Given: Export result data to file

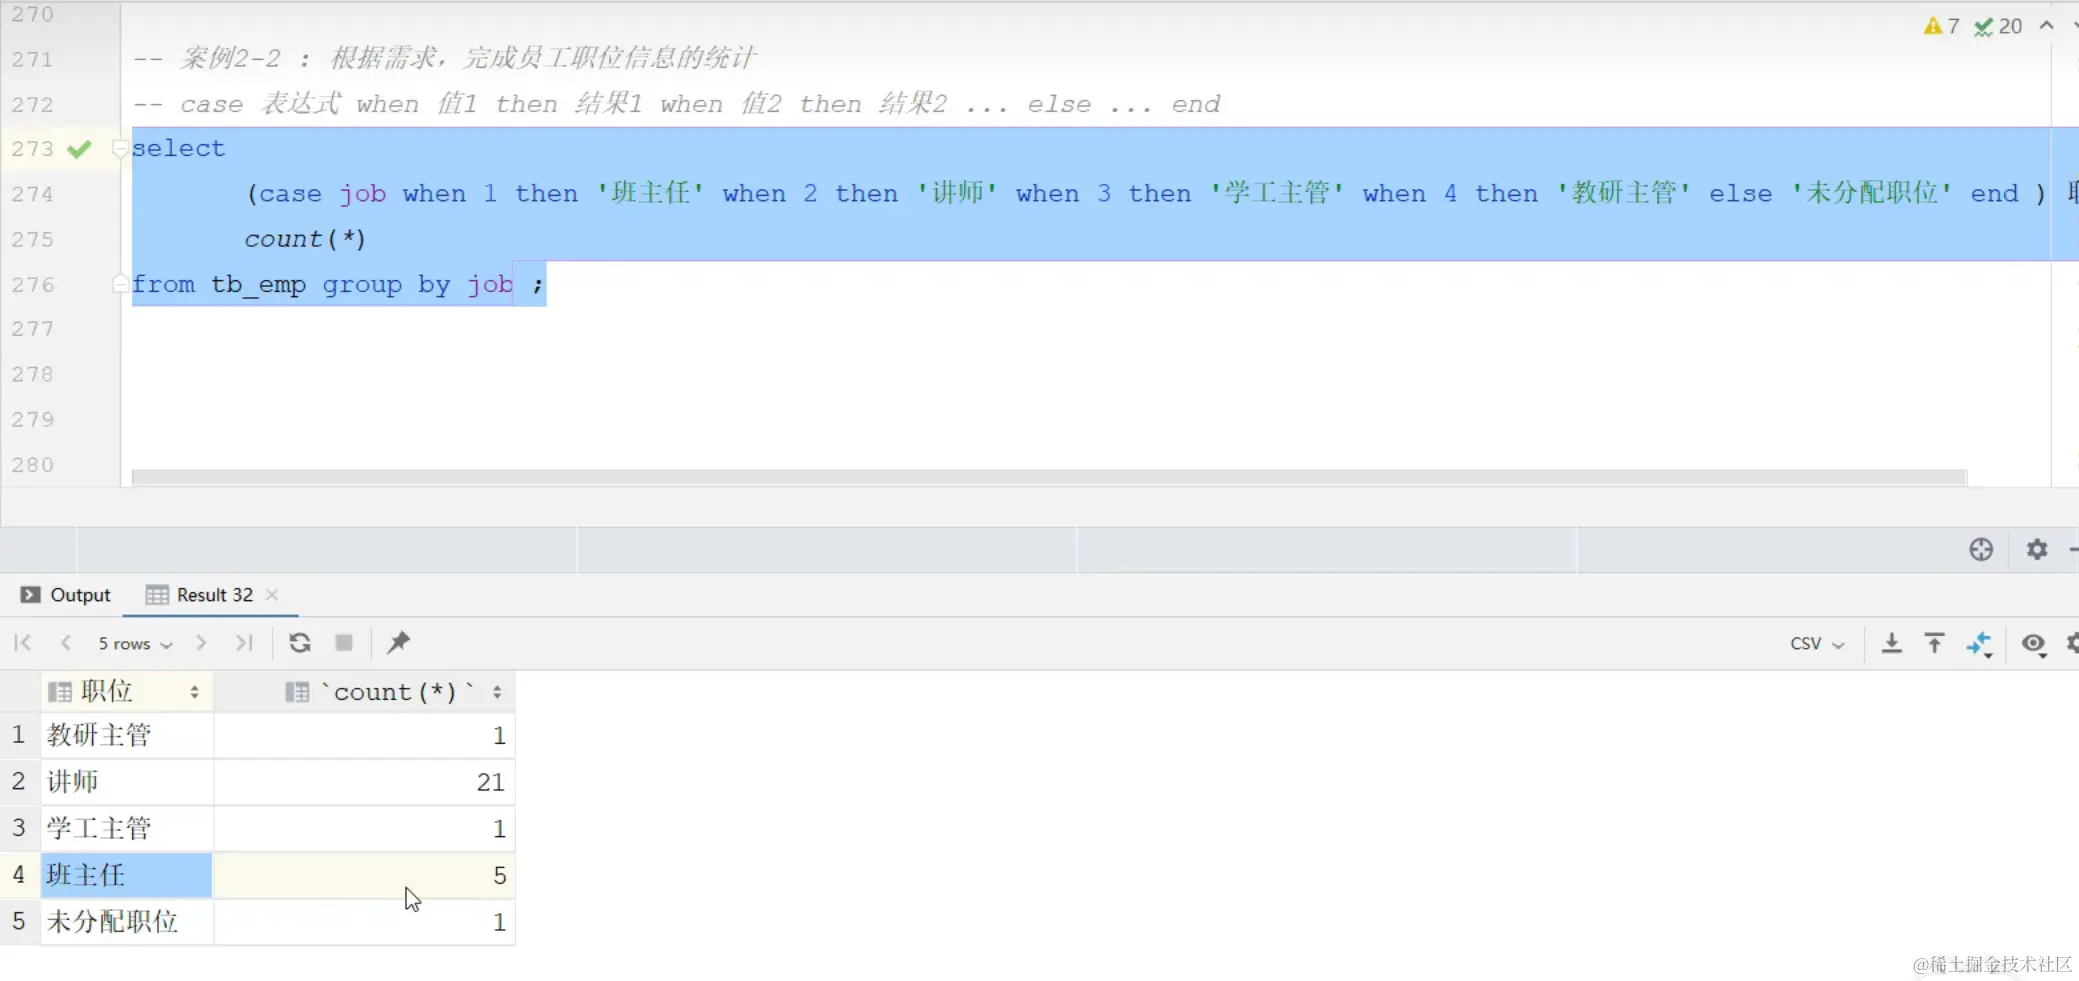Looking at the screenshot, I should (1892, 643).
